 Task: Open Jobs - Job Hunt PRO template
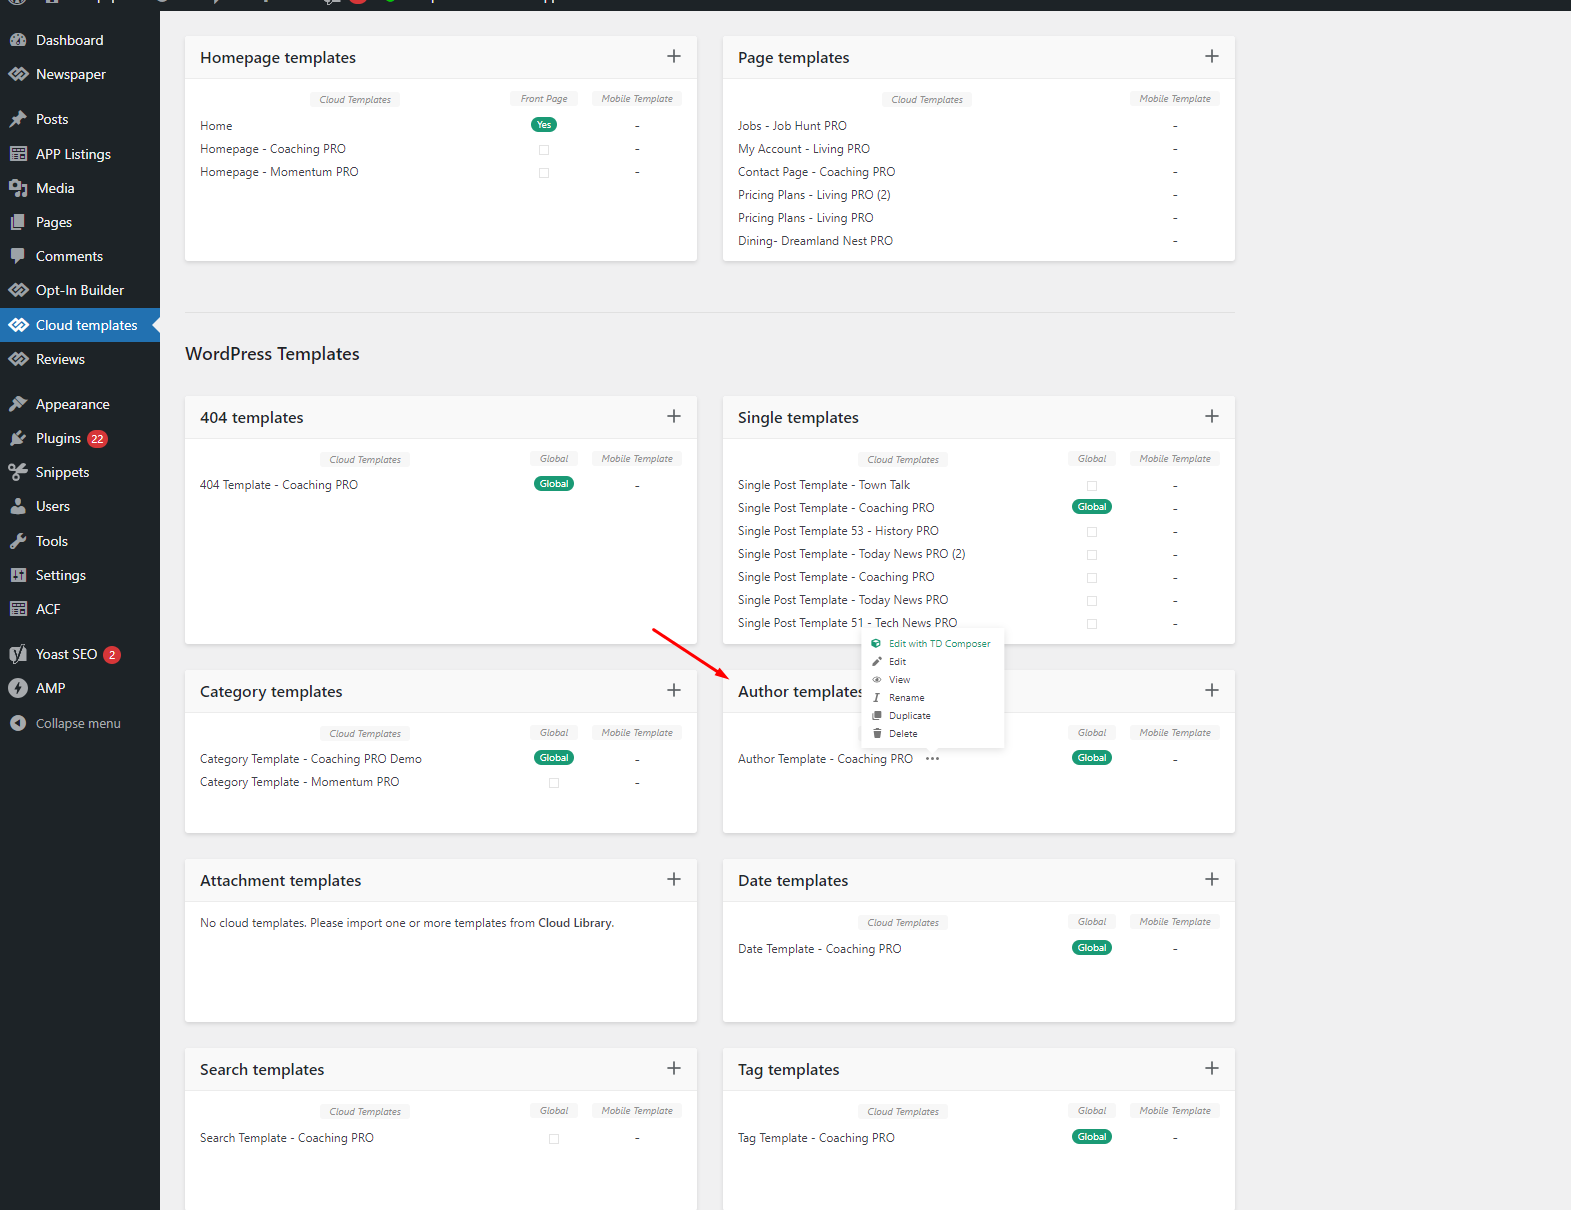coord(792,126)
